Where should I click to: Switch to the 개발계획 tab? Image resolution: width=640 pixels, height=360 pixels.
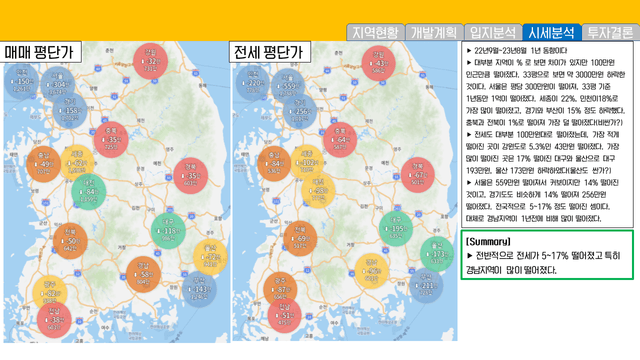(x=434, y=32)
